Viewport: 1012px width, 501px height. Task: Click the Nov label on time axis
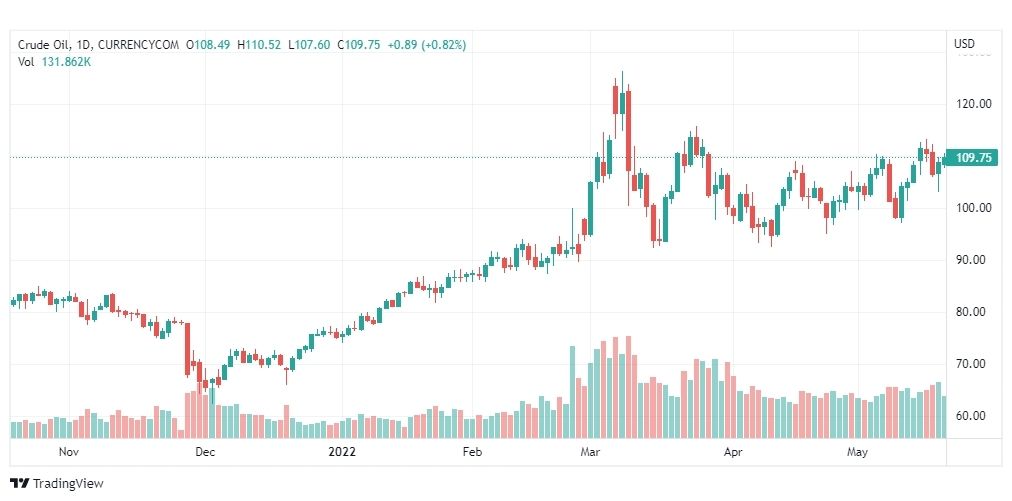point(68,452)
